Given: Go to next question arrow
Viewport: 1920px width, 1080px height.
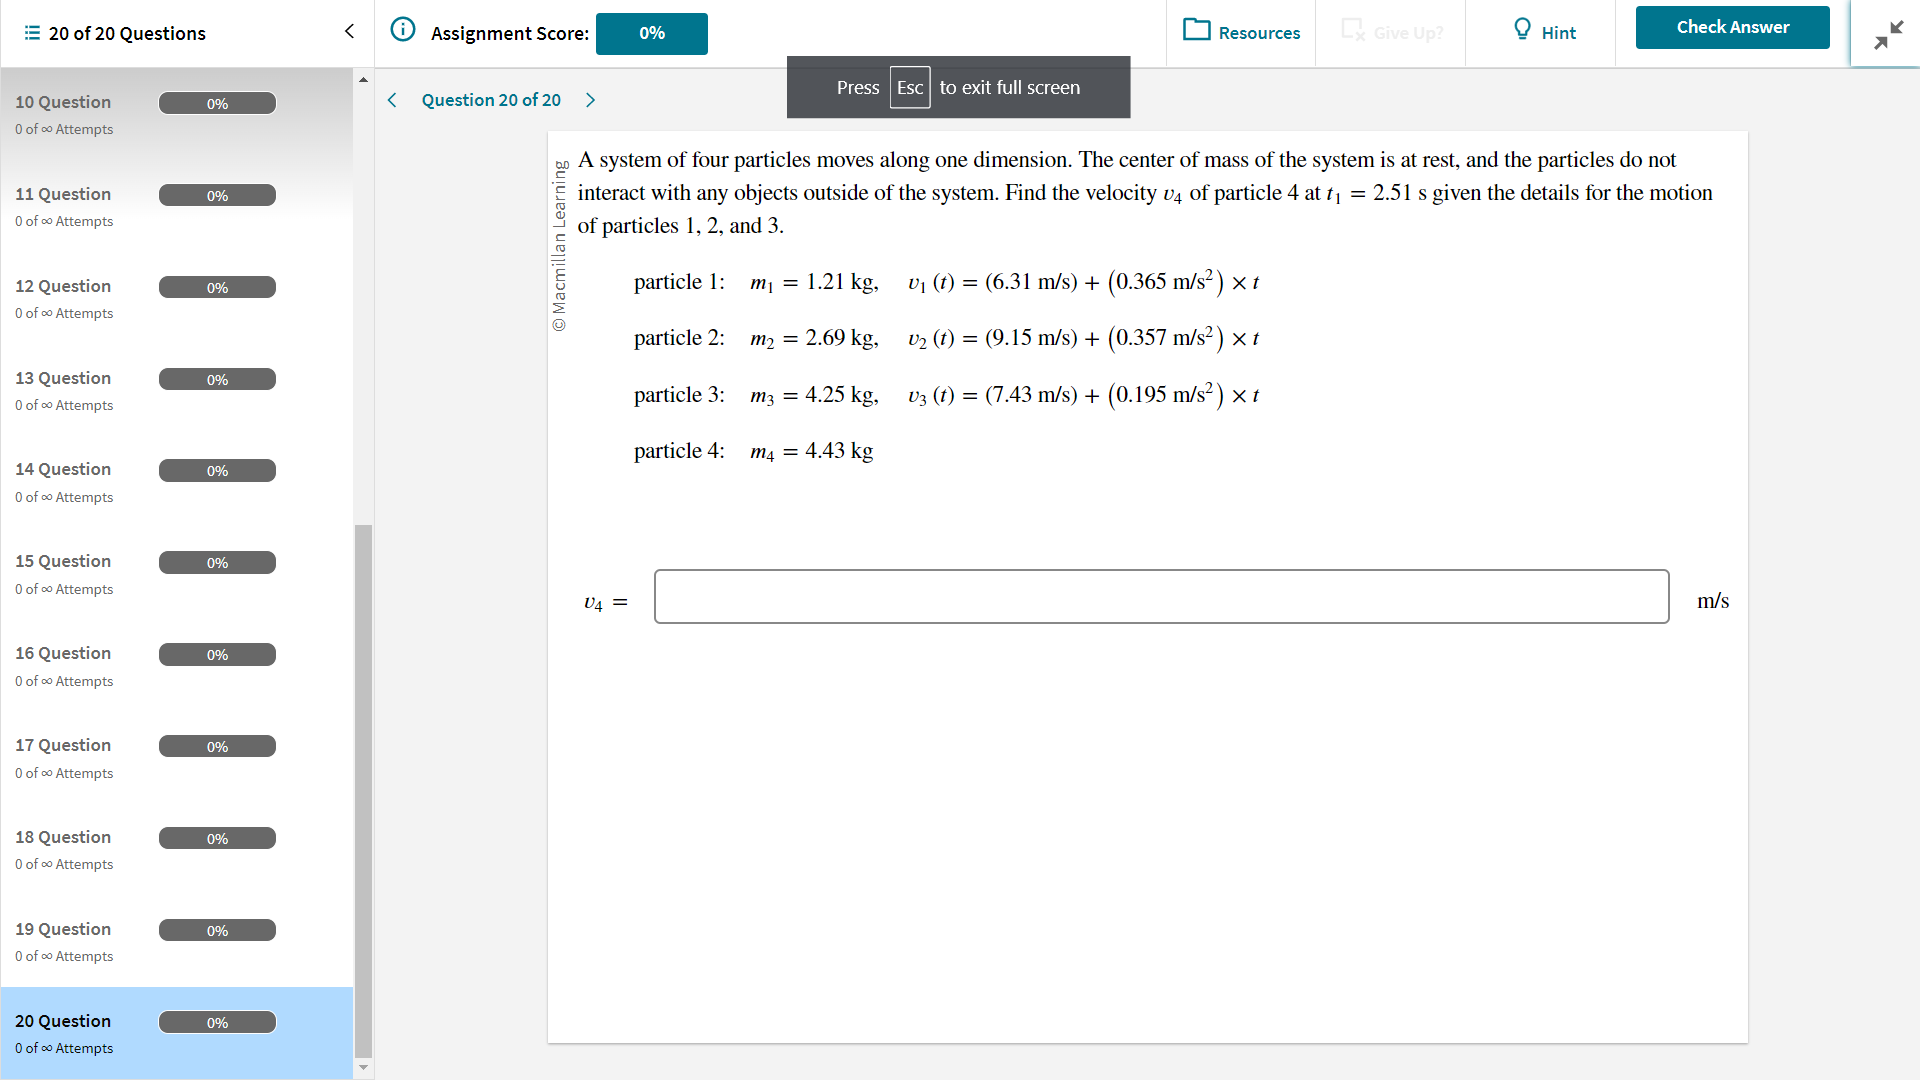Looking at the screenshot, I should tap(590, 100).
